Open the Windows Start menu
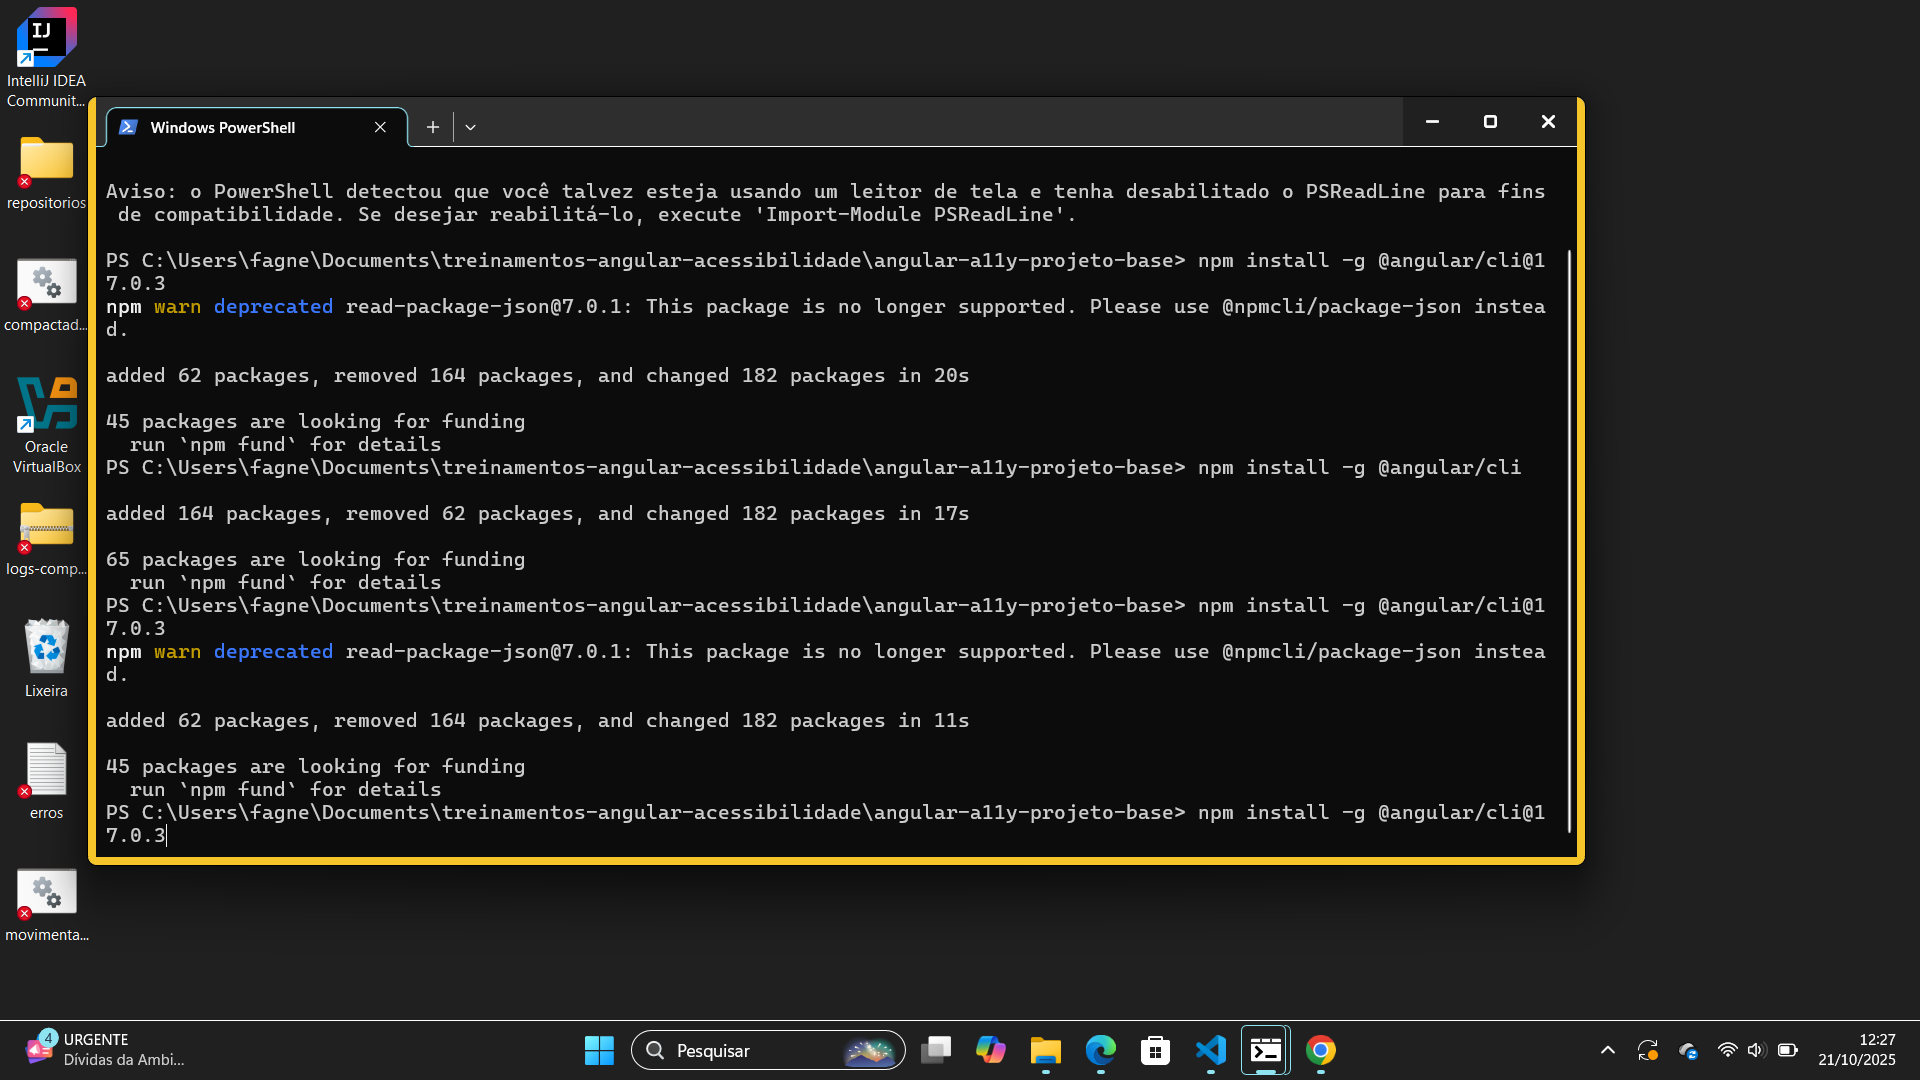The height and width of the screenshot is (1080, 1920). click(599, 1050)
